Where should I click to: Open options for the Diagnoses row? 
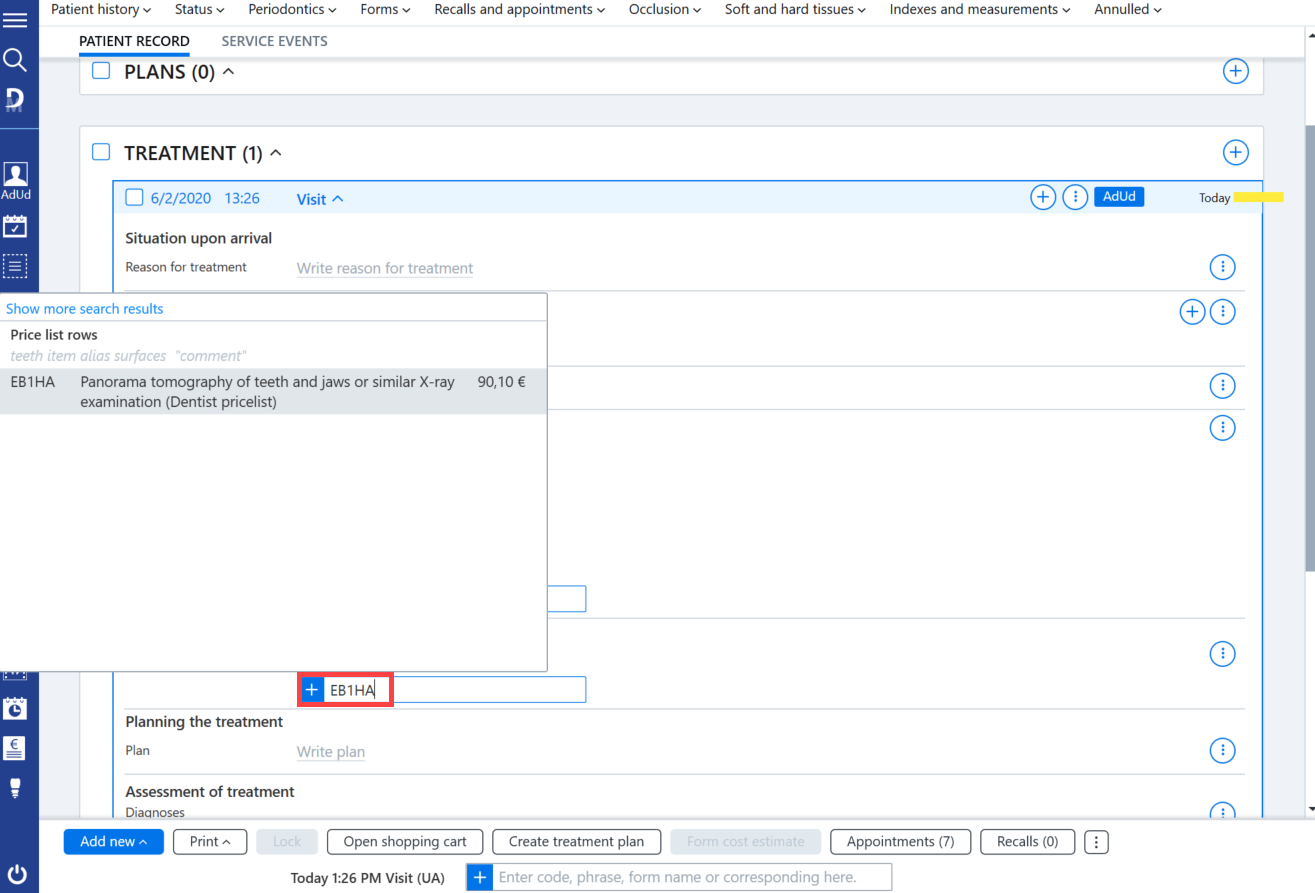click(1223, 812)
